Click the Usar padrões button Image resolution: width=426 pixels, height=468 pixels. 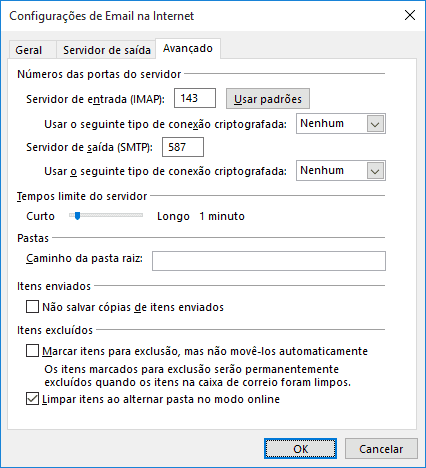tap(268, 99)
